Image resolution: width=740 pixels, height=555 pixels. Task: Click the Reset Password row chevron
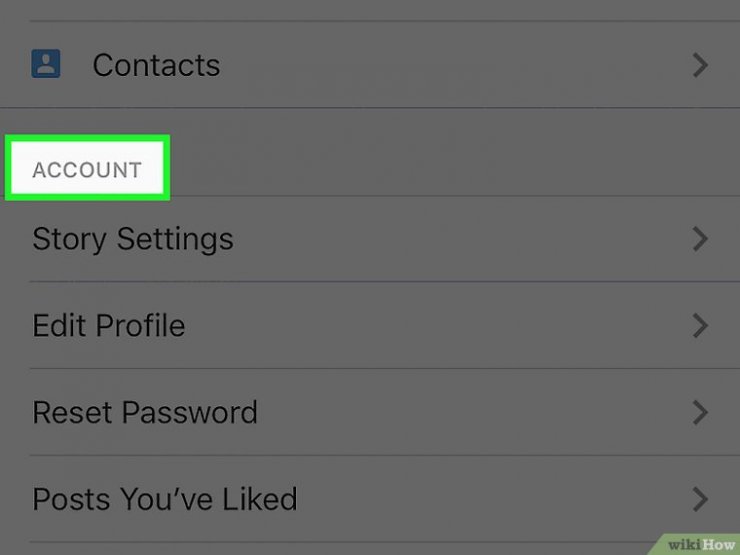[700, 412]
